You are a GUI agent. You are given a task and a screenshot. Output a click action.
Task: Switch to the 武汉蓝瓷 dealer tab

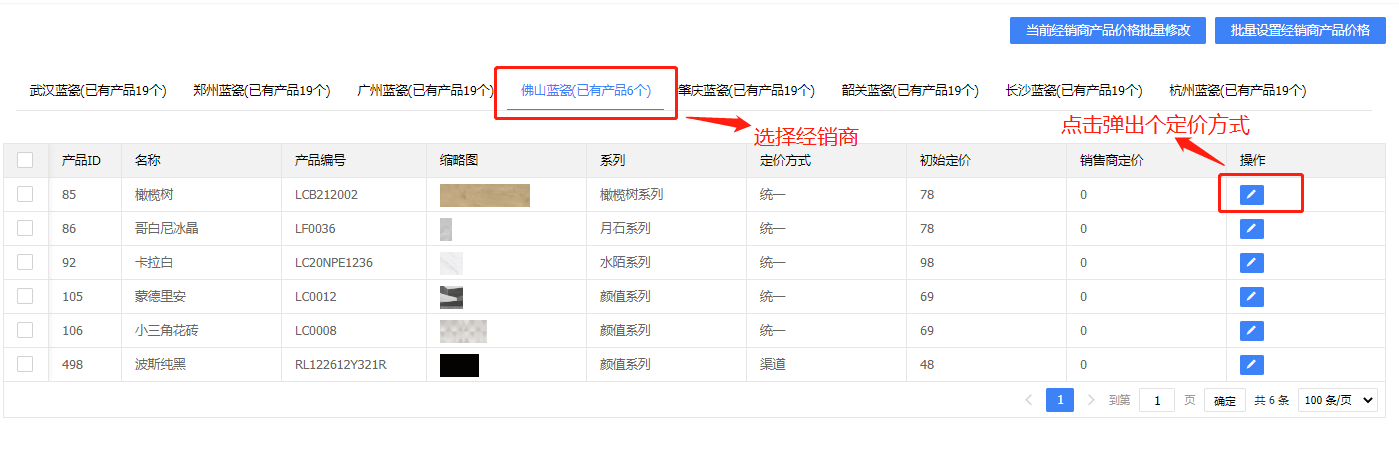click(98, 91)
